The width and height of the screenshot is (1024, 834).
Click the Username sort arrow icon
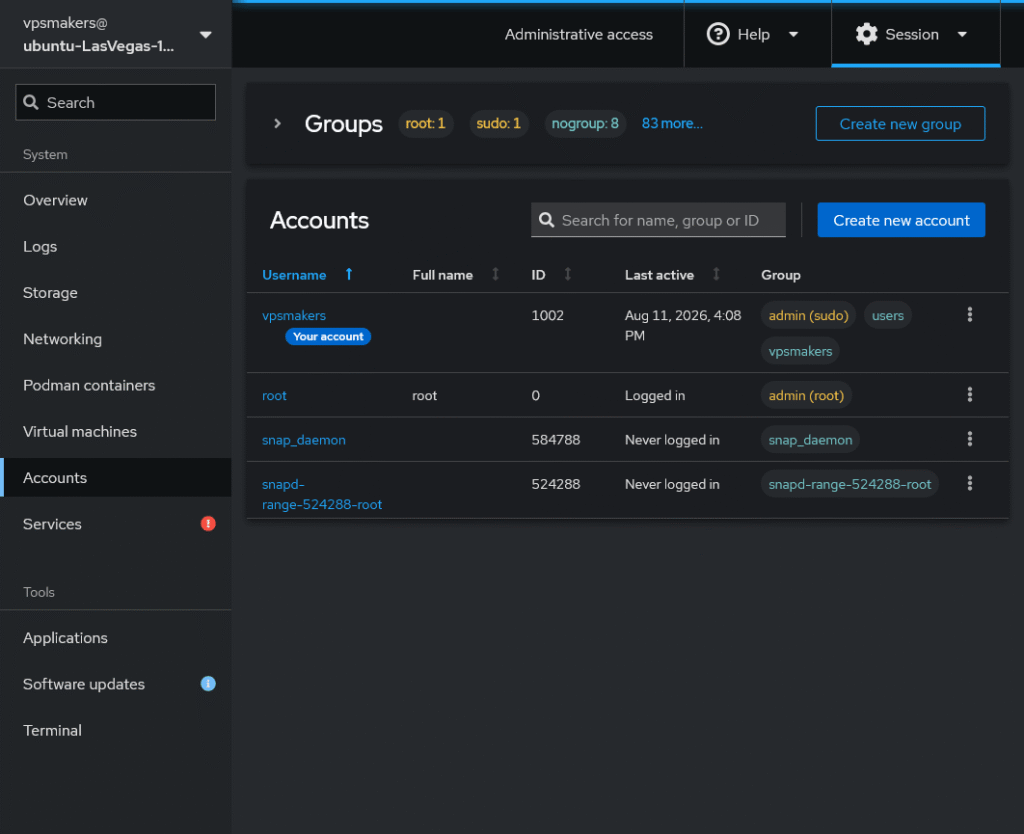click(x=349, y=274)
